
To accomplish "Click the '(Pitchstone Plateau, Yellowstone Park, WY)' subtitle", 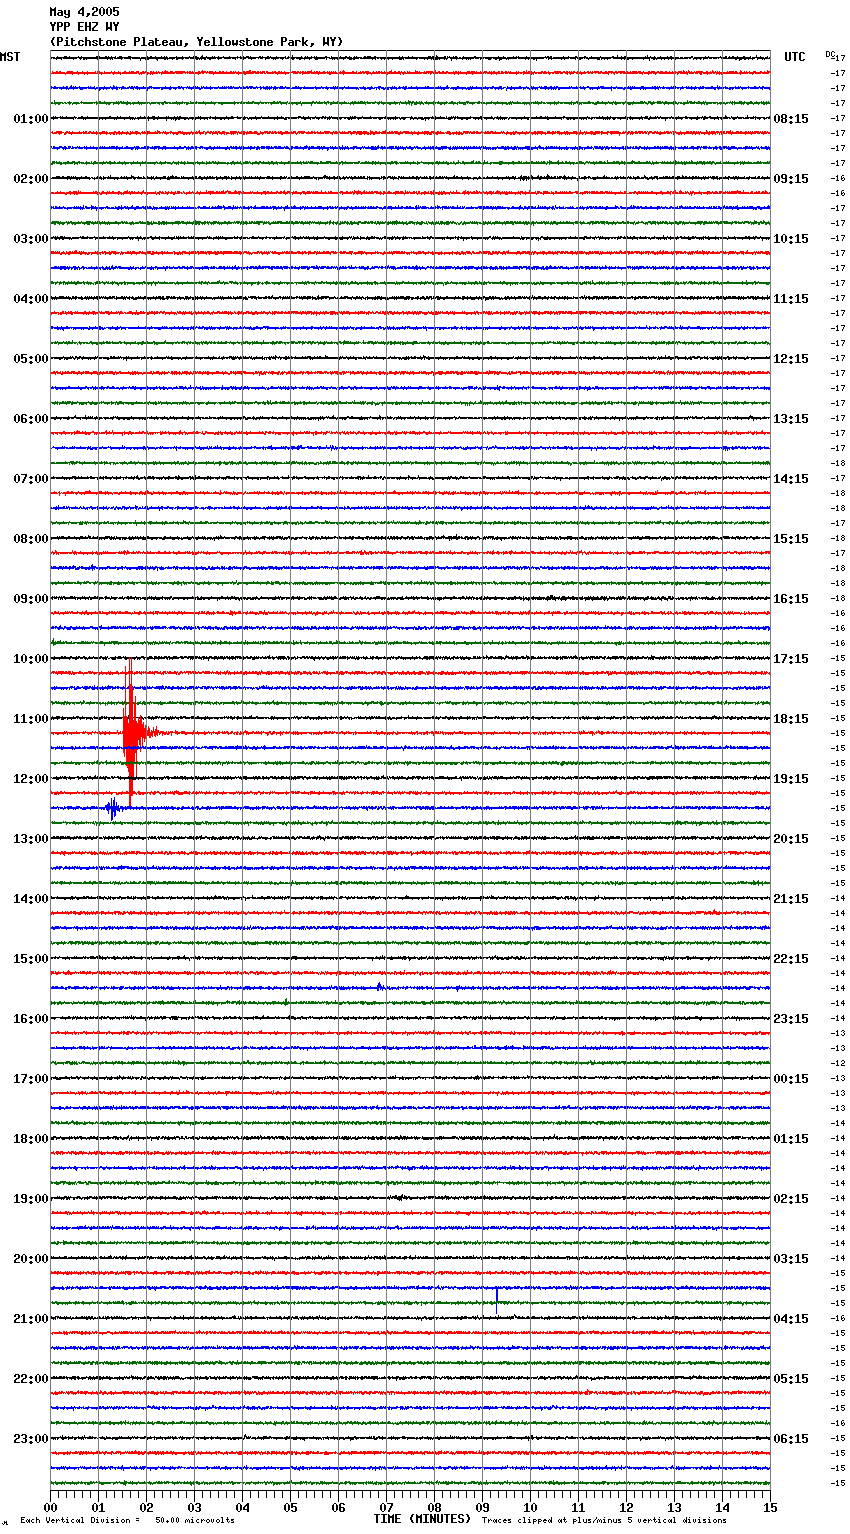I will point(196,42).
